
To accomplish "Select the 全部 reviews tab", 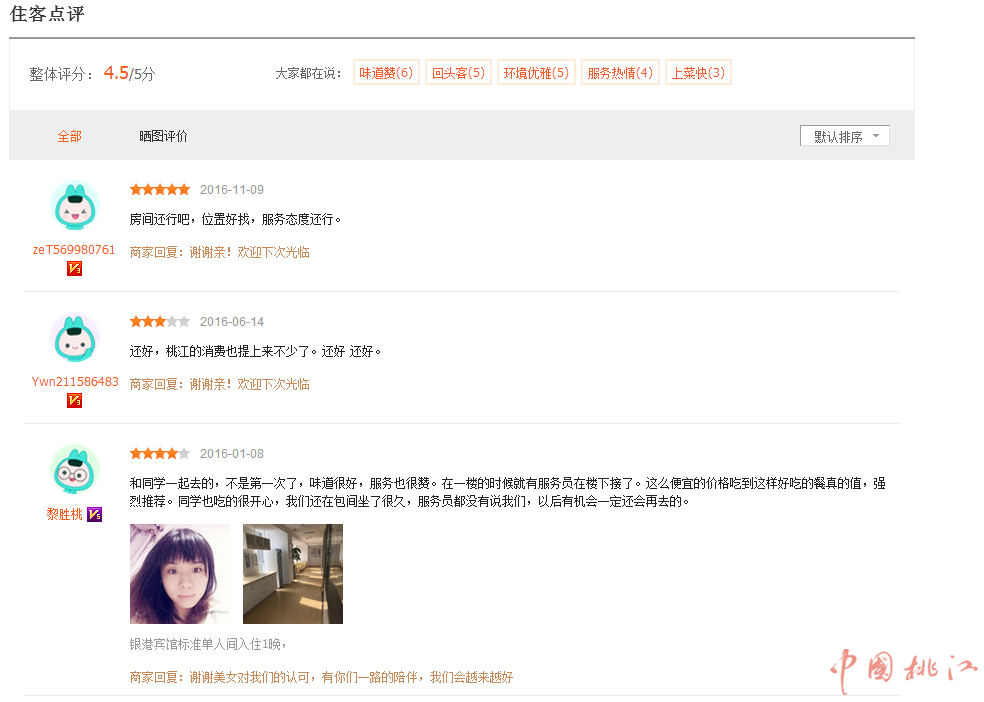I will [69, 136].
